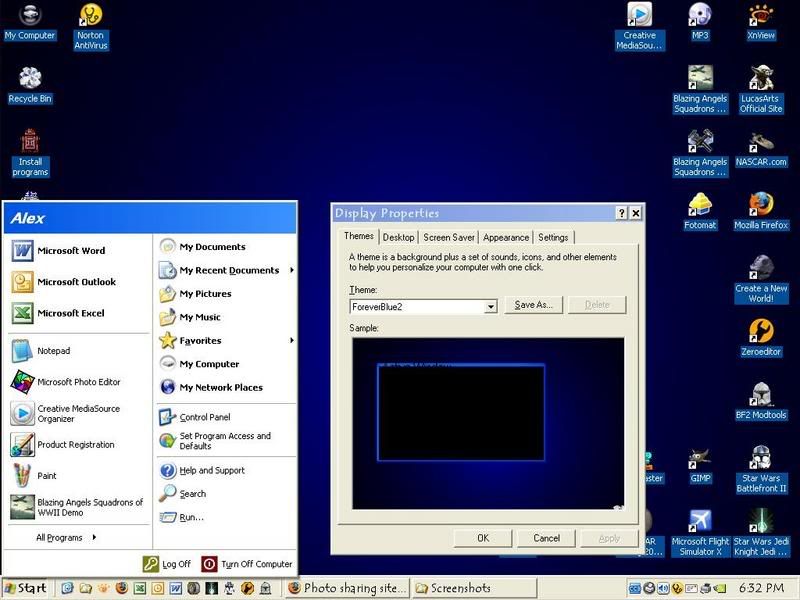Select the MP3 desktop shortcut

[700, 22]
